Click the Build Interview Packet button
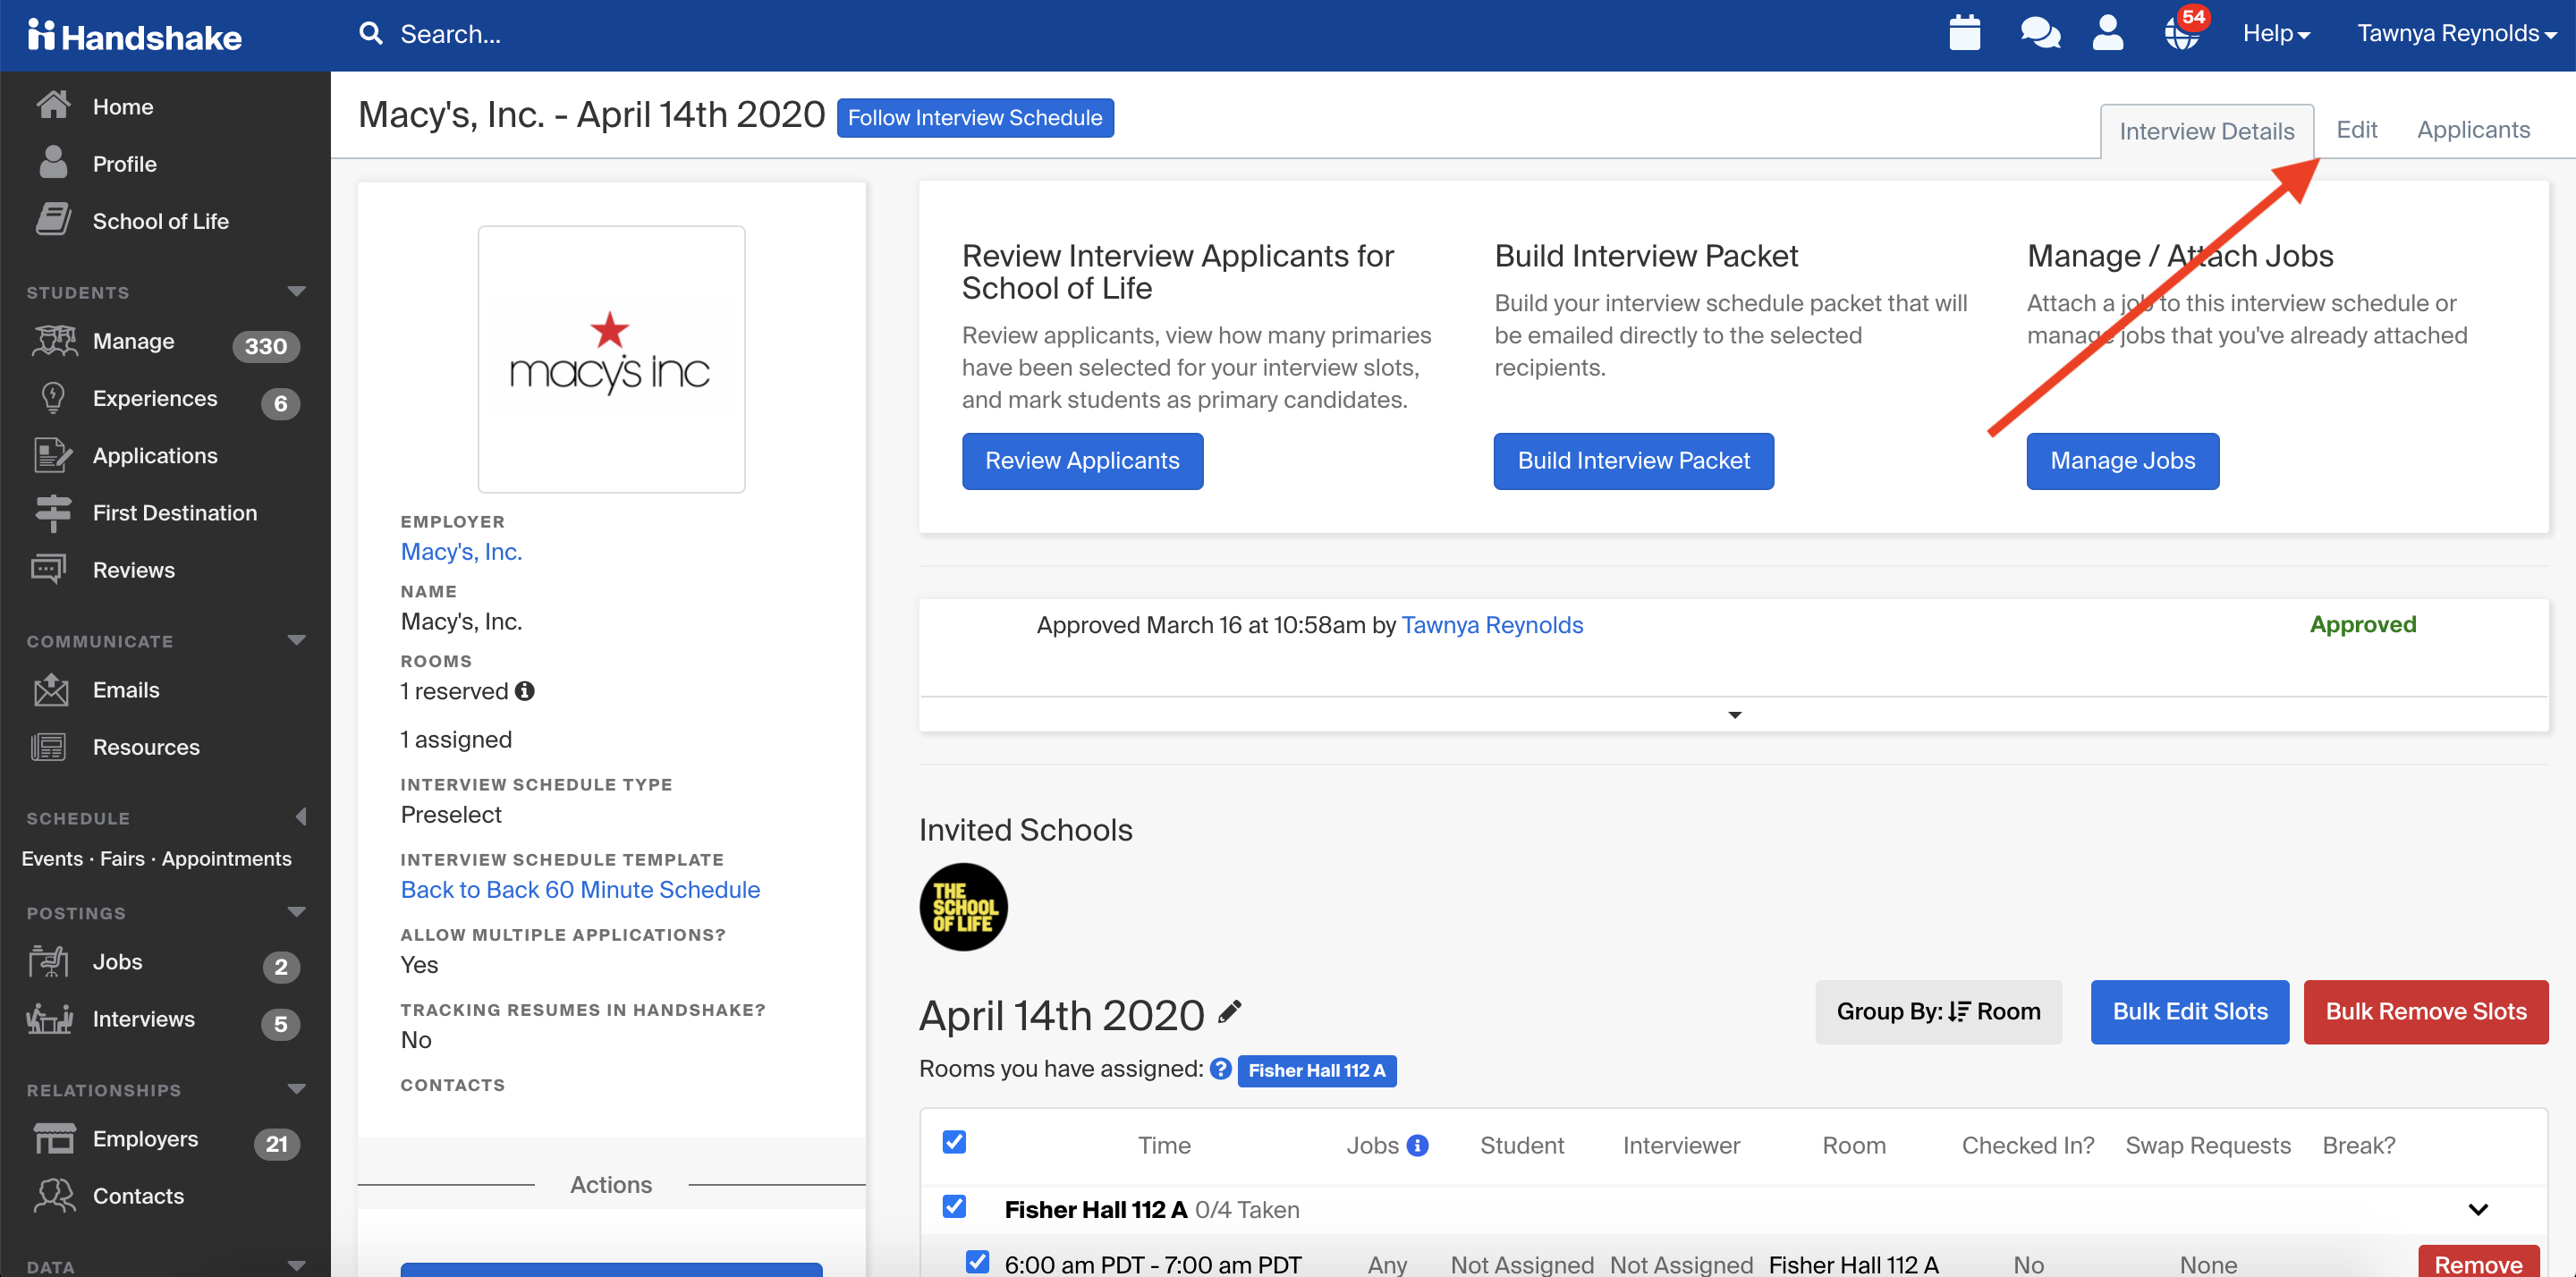Screen dimensions: 2576x1277 pyautogui.click(x=1633, y=461)
